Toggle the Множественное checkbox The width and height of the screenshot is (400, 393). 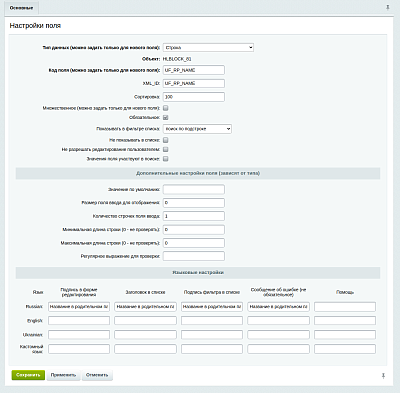[x=166, y=108]
